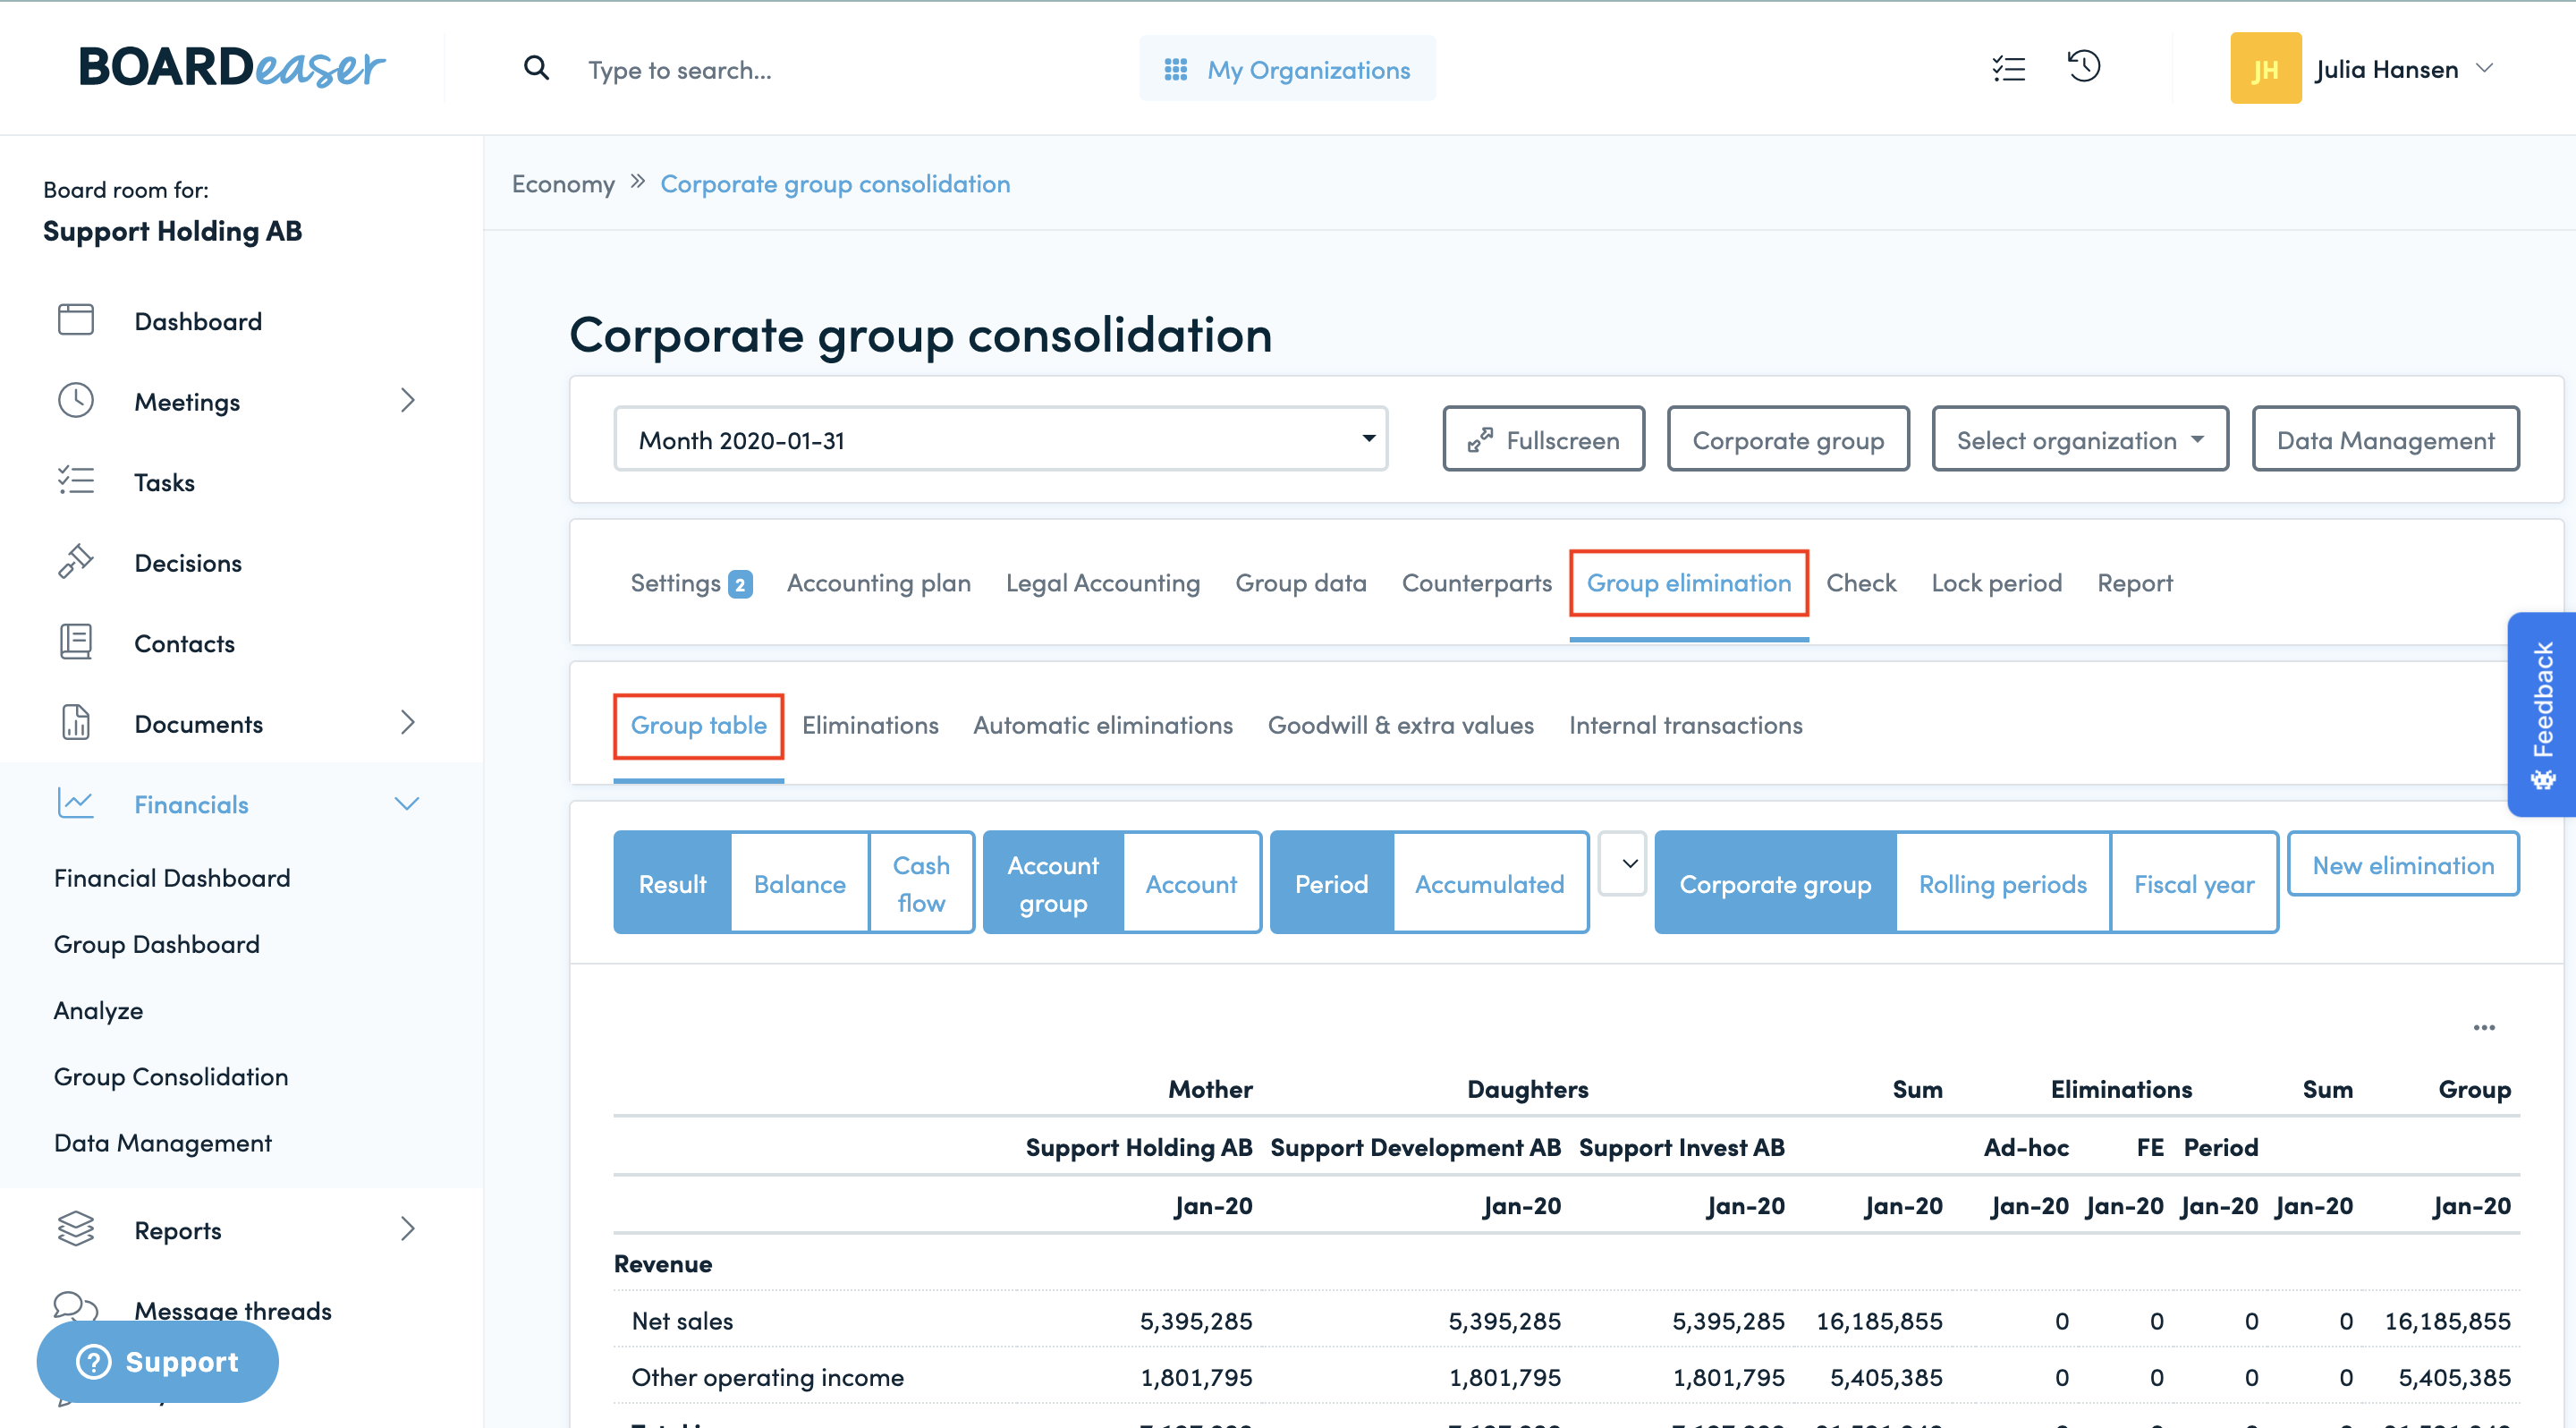
Task: Switch to the Report tab
Action: pyautogui.click(x=2134, y=582)
